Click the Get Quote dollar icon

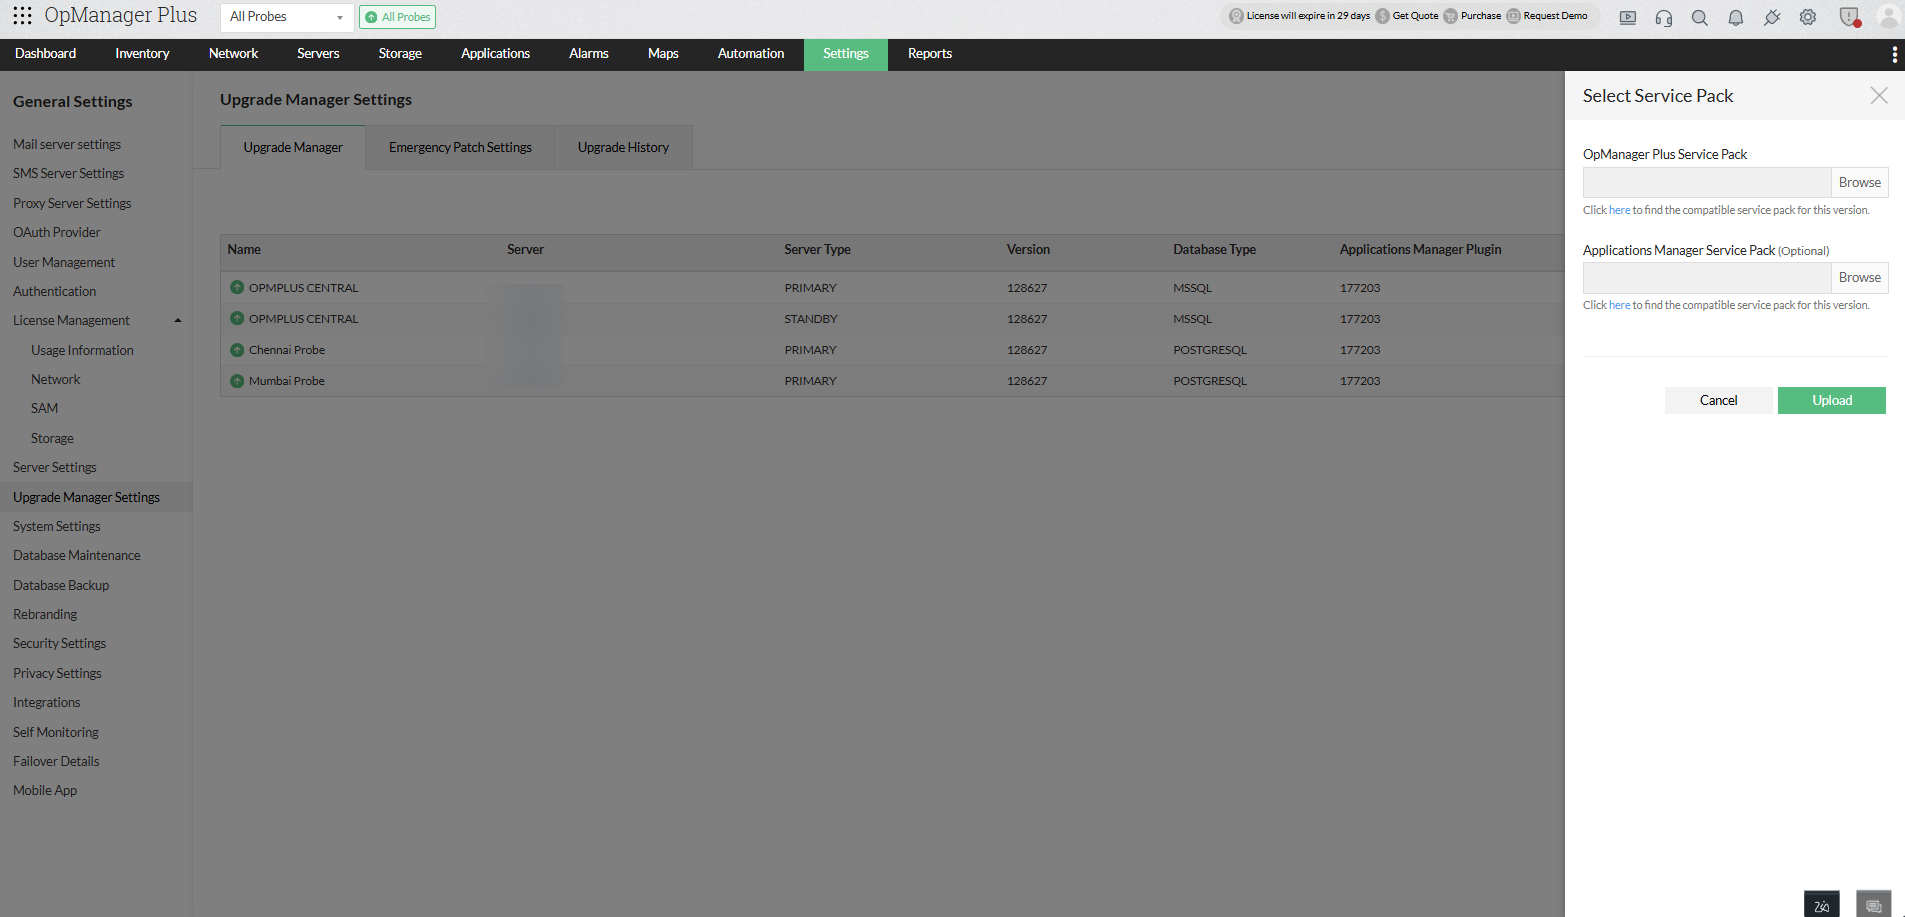(x=1383, y=16)
